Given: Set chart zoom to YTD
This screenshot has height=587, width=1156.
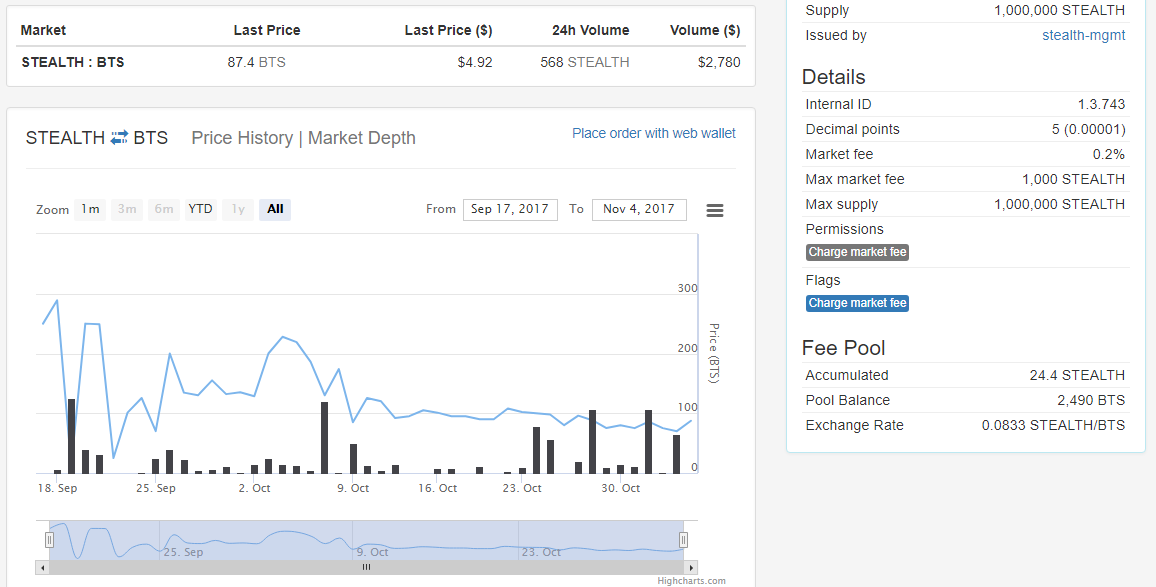Looking at the screenshot, I should pos(200,209).
